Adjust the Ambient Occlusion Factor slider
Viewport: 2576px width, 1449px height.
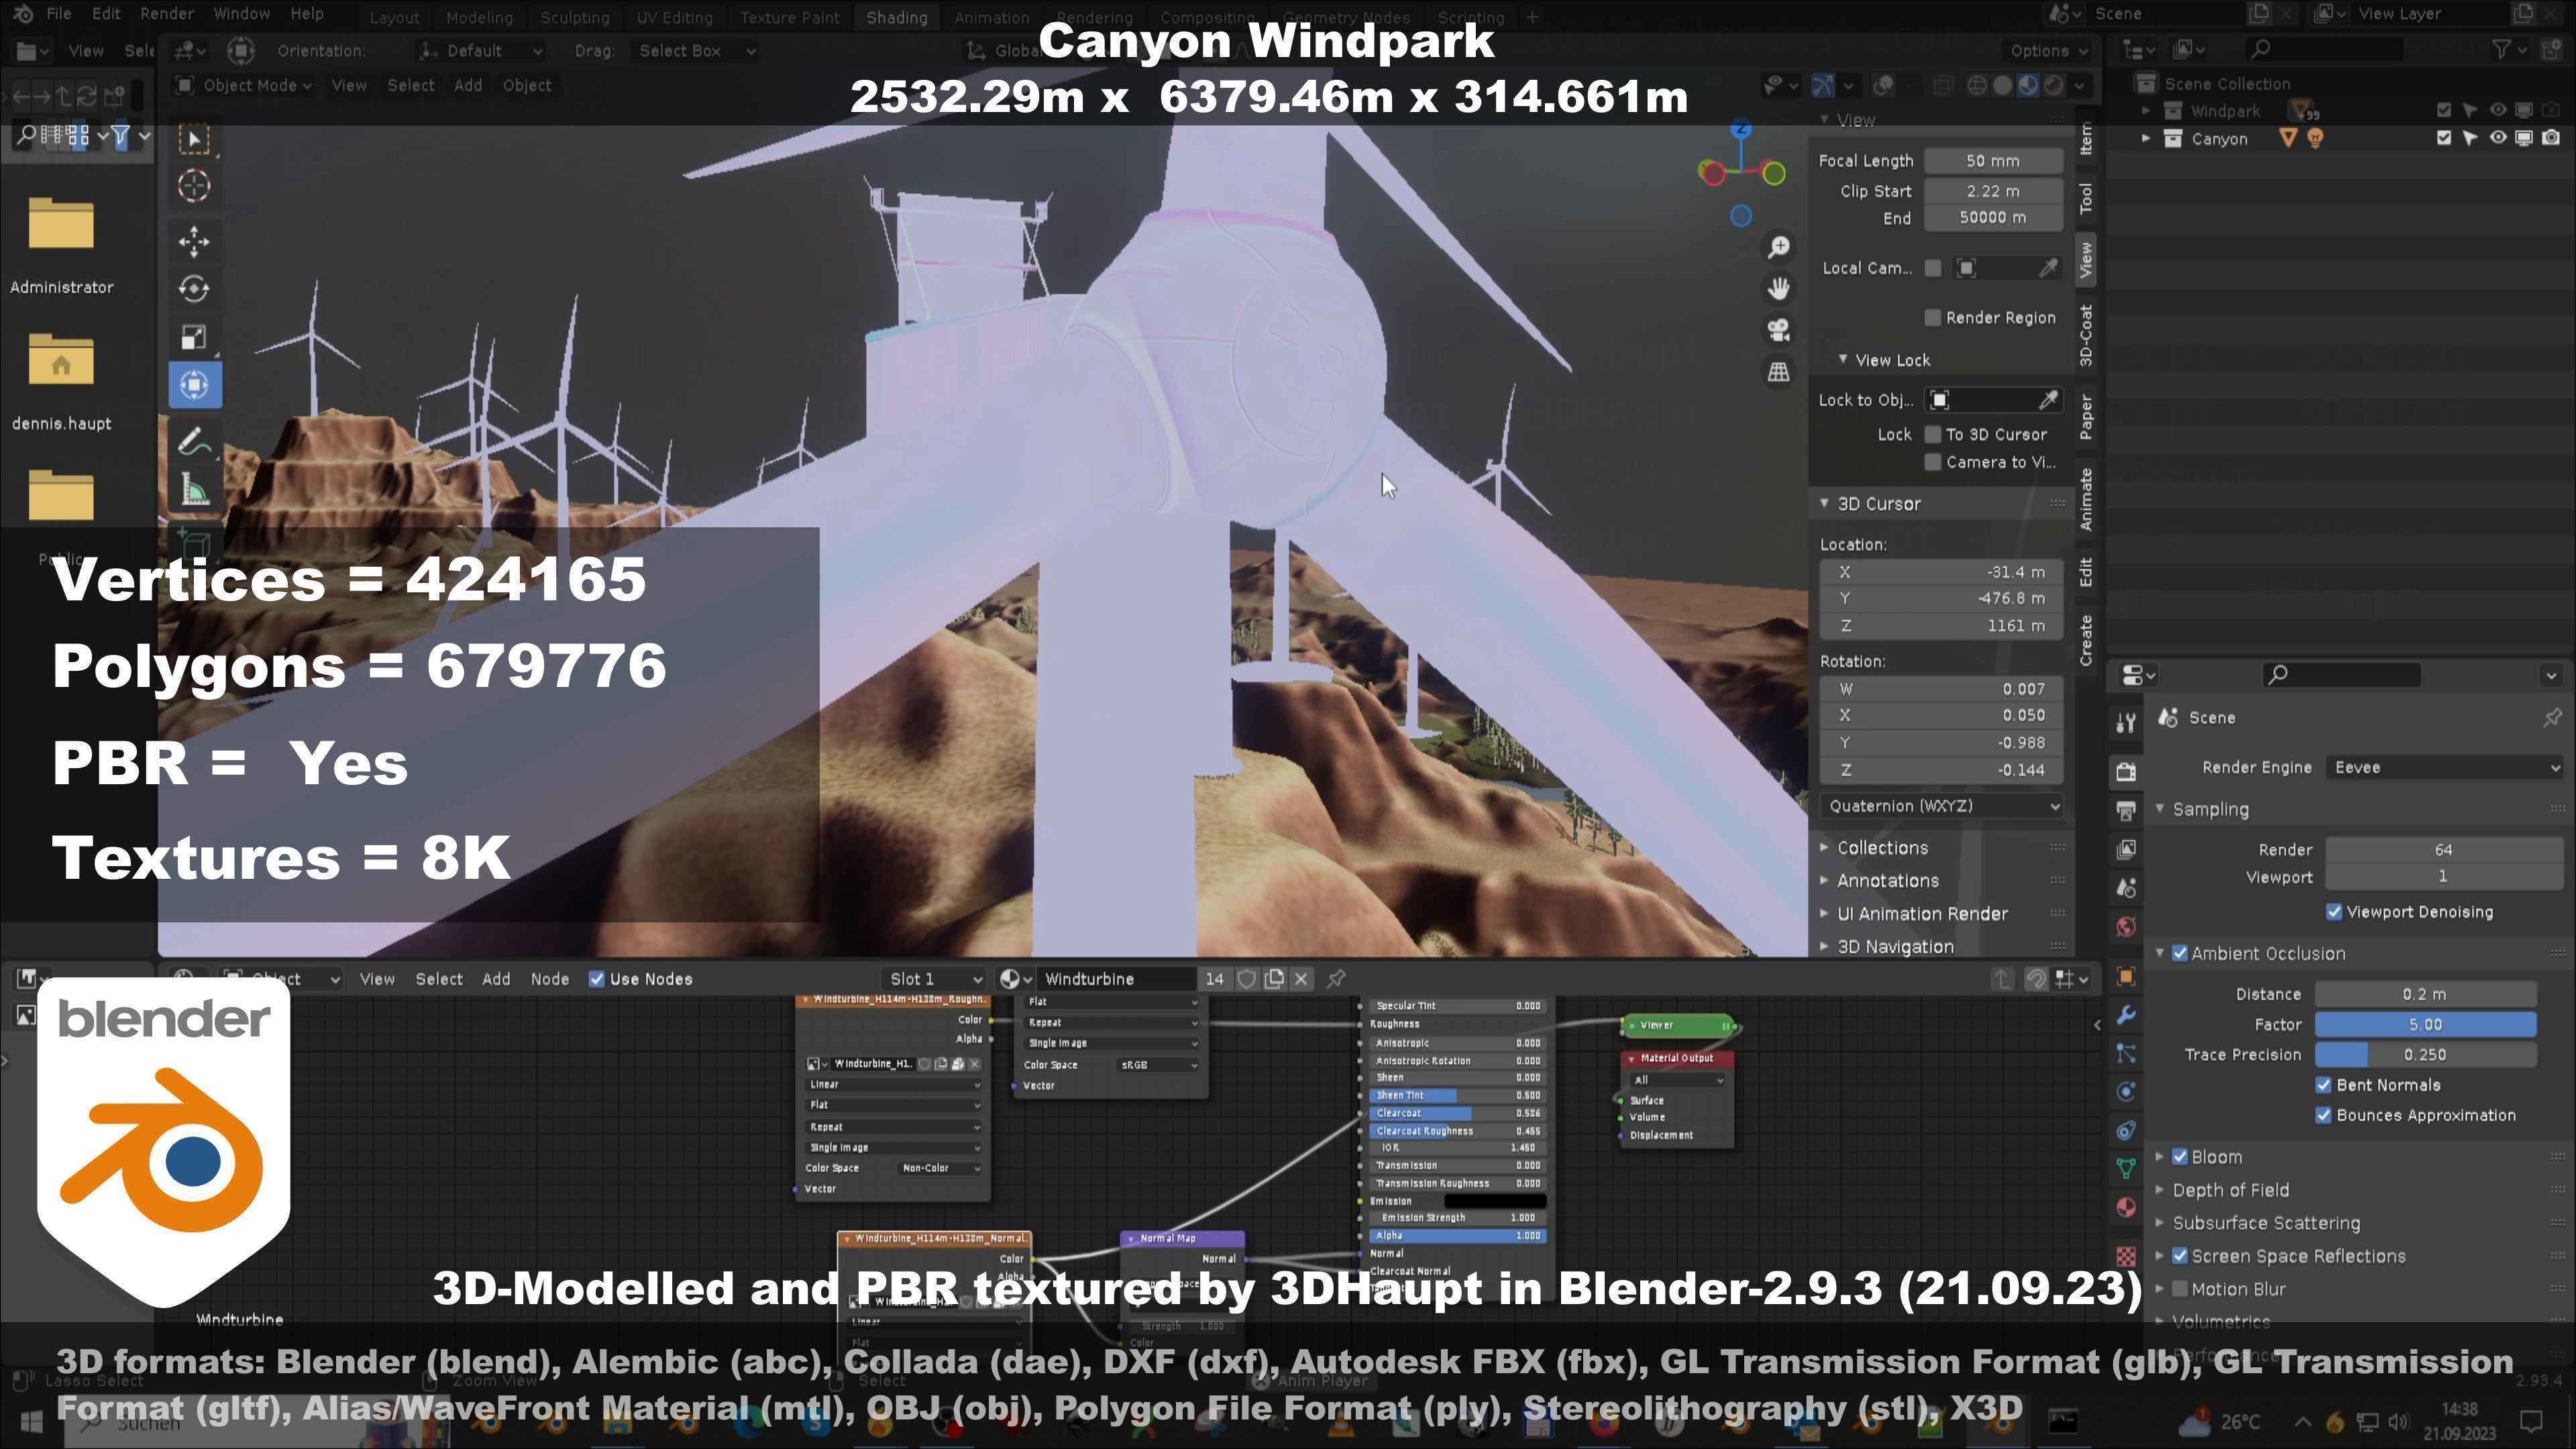2425,1025
